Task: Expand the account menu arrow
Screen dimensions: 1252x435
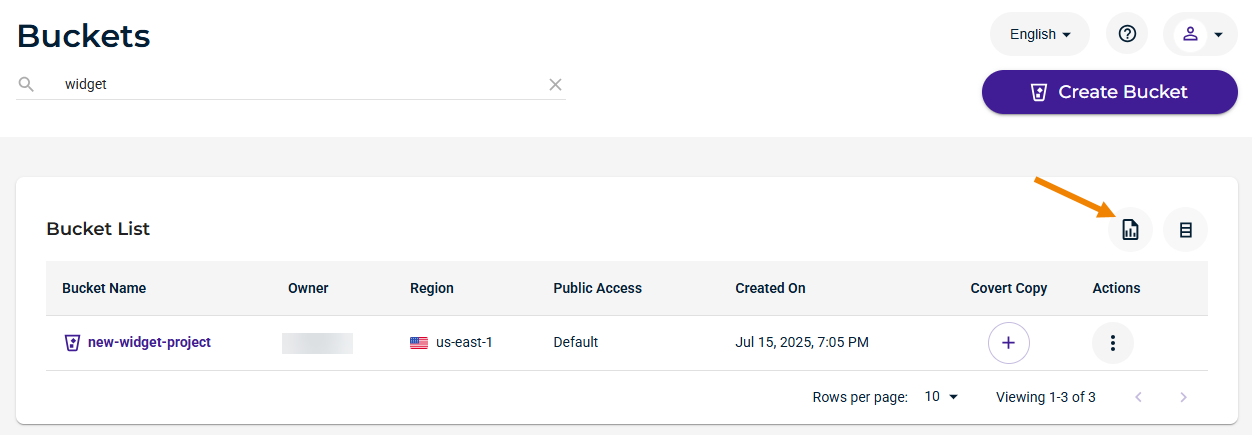Action: click(x=1218, y=35)
